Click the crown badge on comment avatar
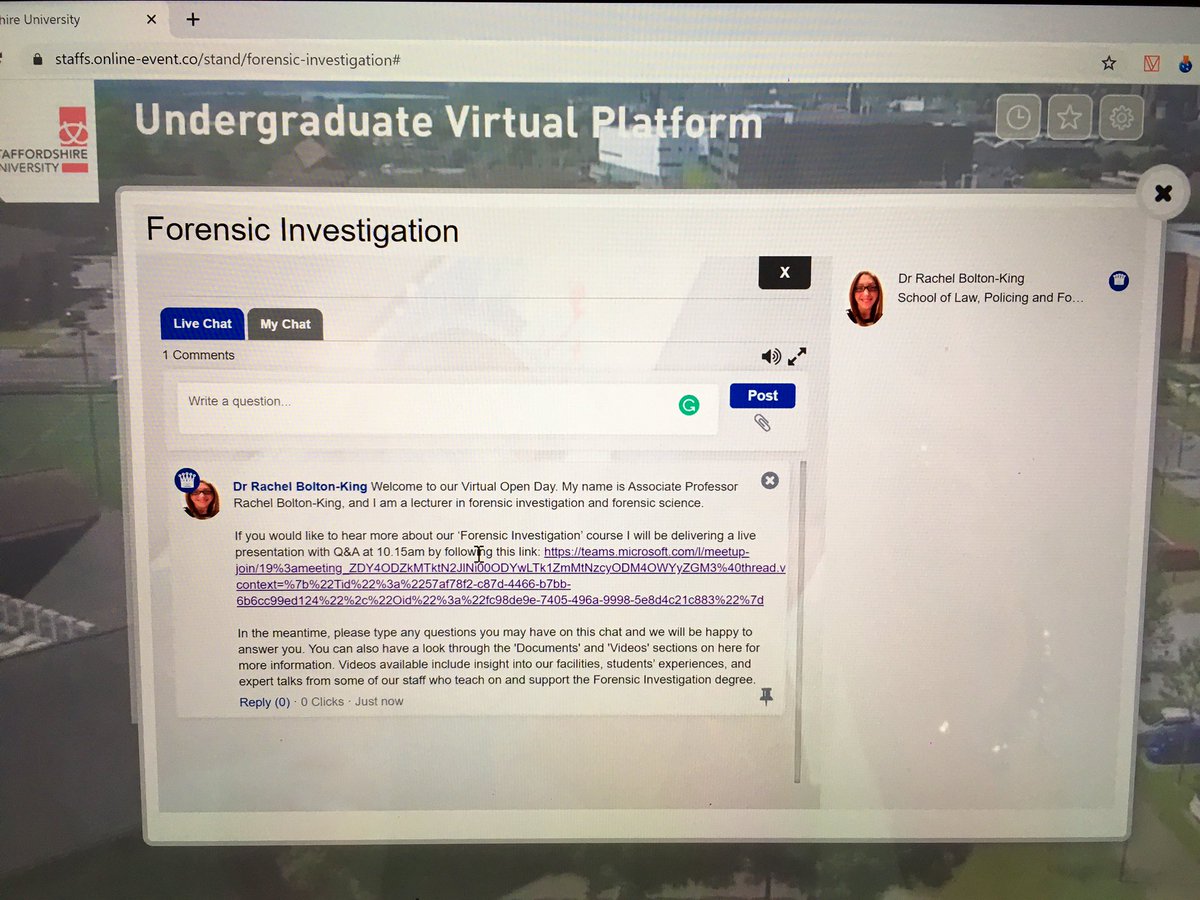Image resolution: width=1200 pixels, height=900 pixels. [187, 479]
